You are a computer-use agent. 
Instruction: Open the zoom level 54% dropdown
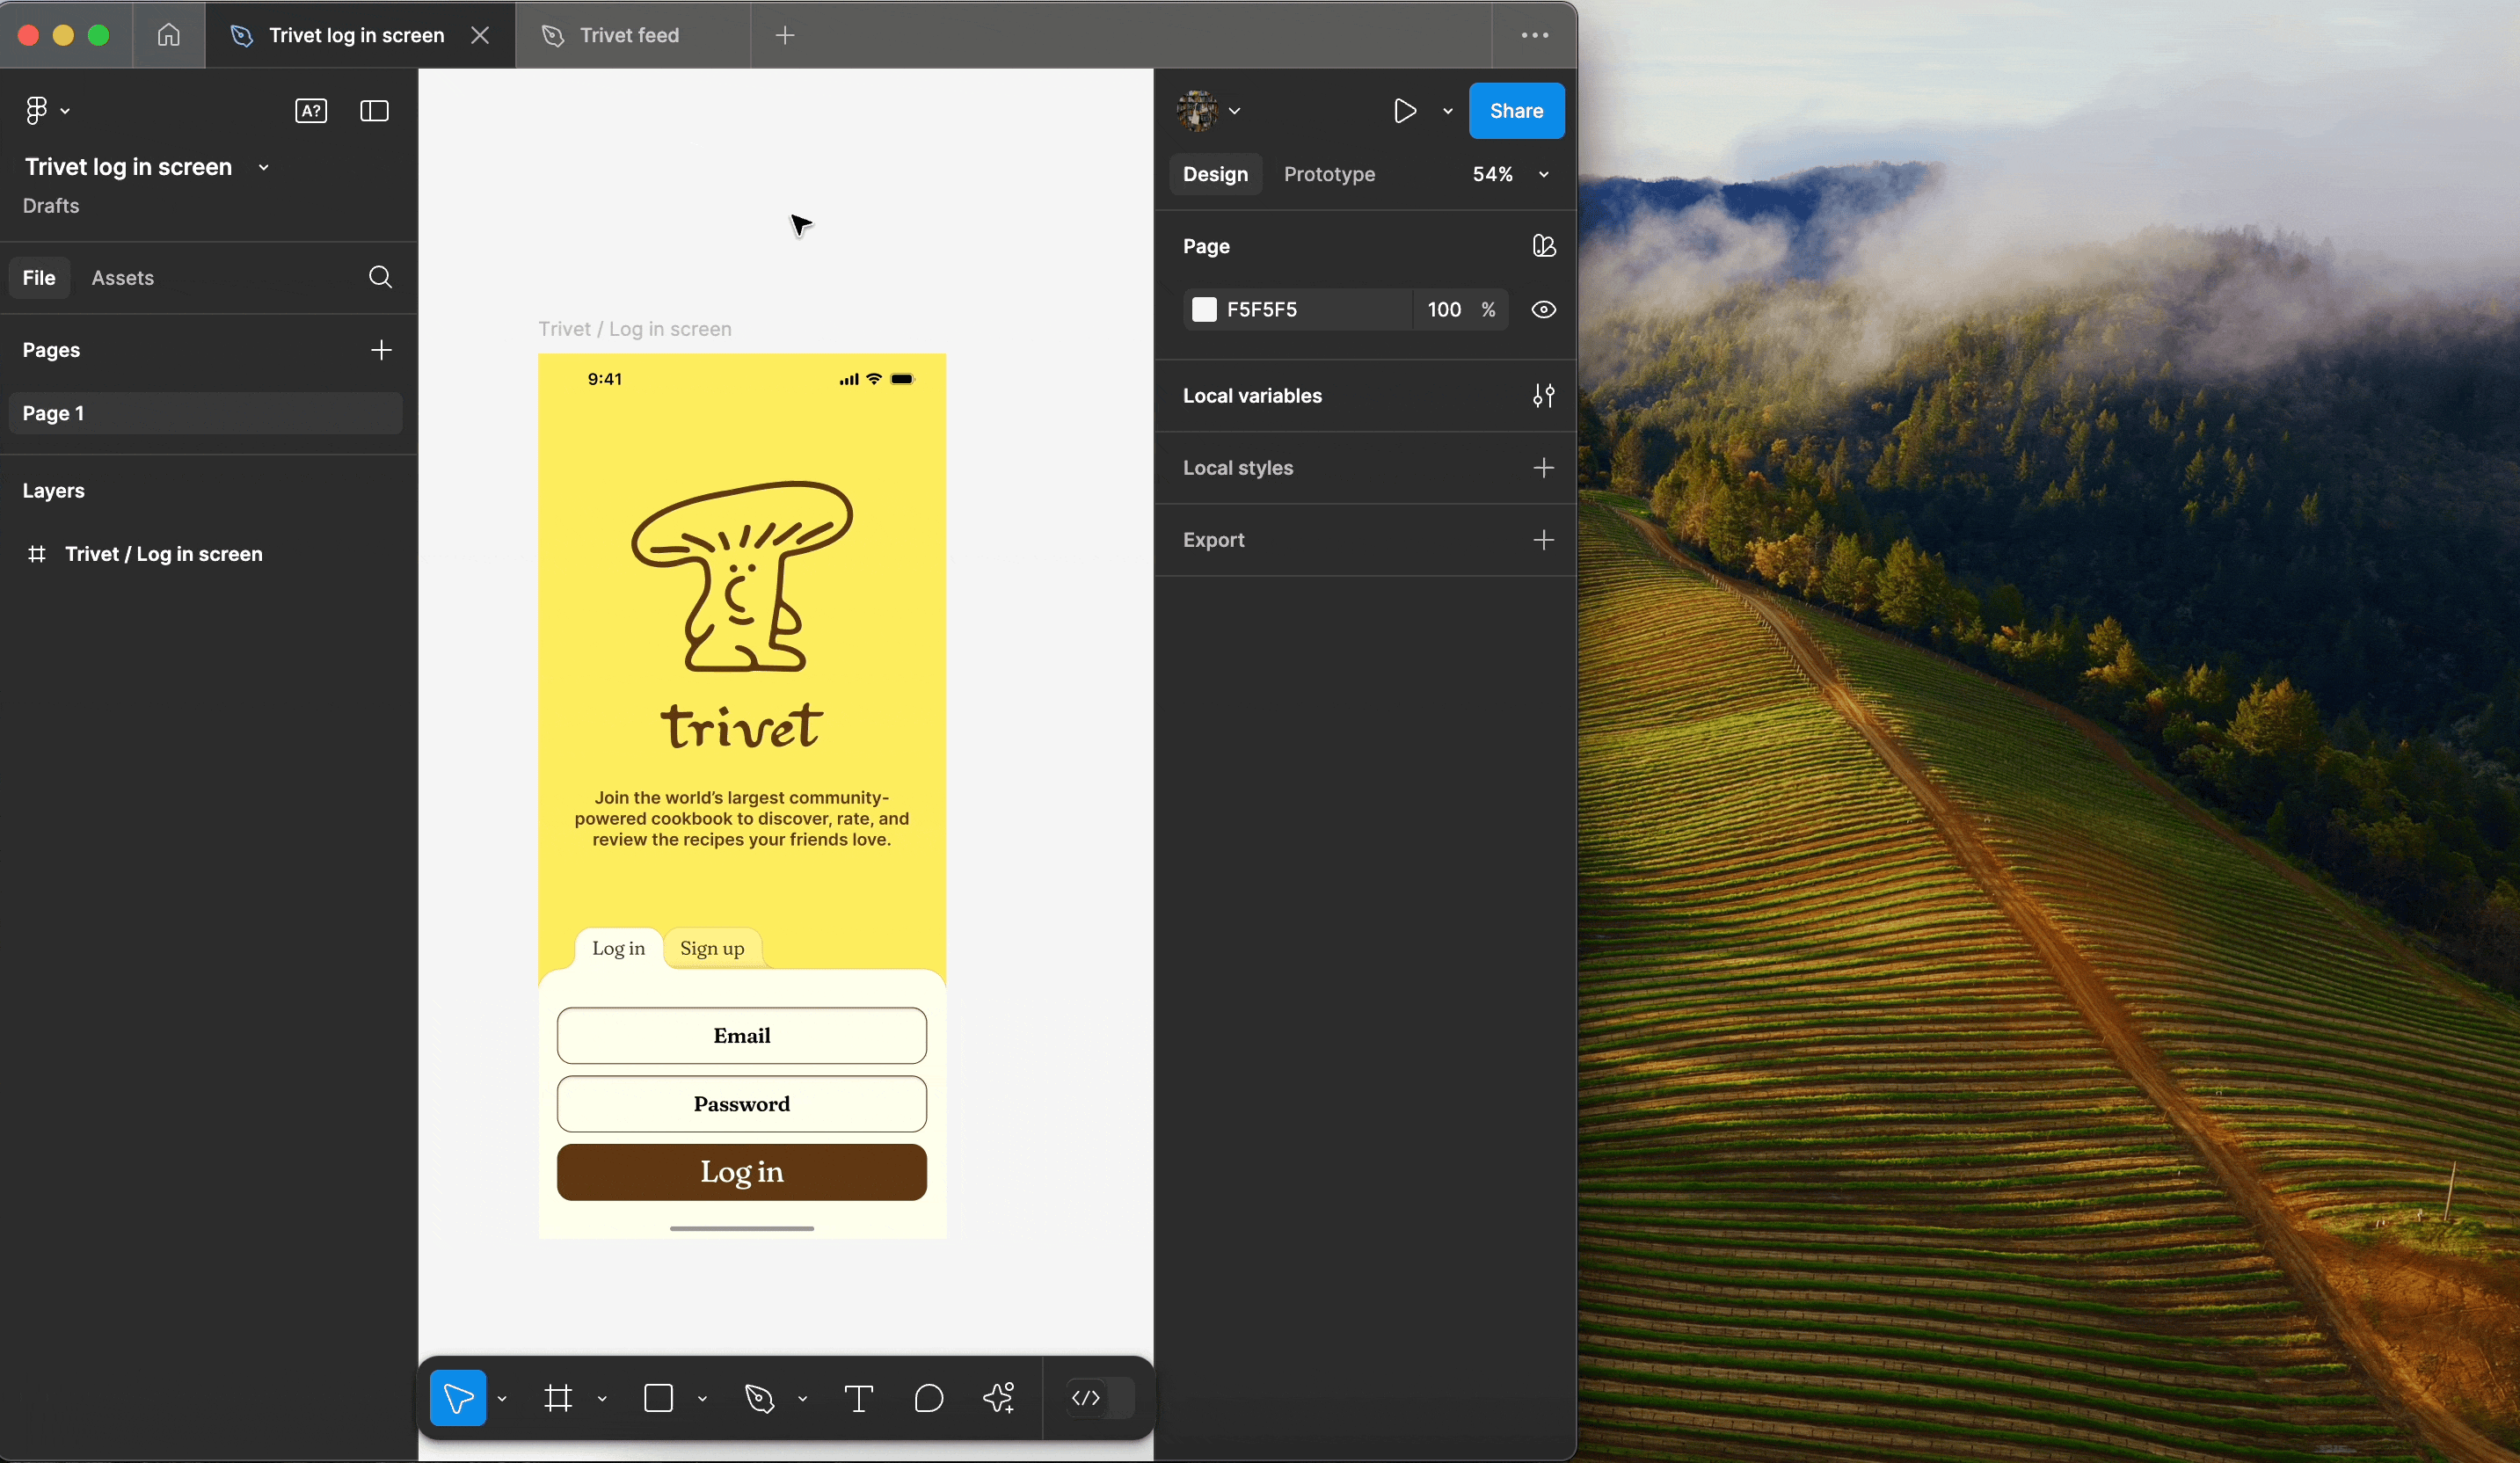click(x=1509, y=174)
